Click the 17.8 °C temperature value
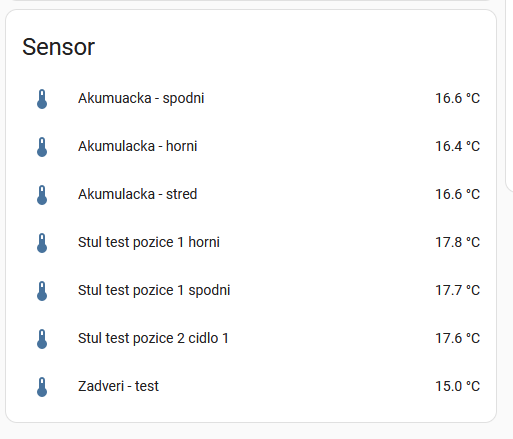Viewport: 513px width, 439px height. pyautogui.click(x=458, y=242)
